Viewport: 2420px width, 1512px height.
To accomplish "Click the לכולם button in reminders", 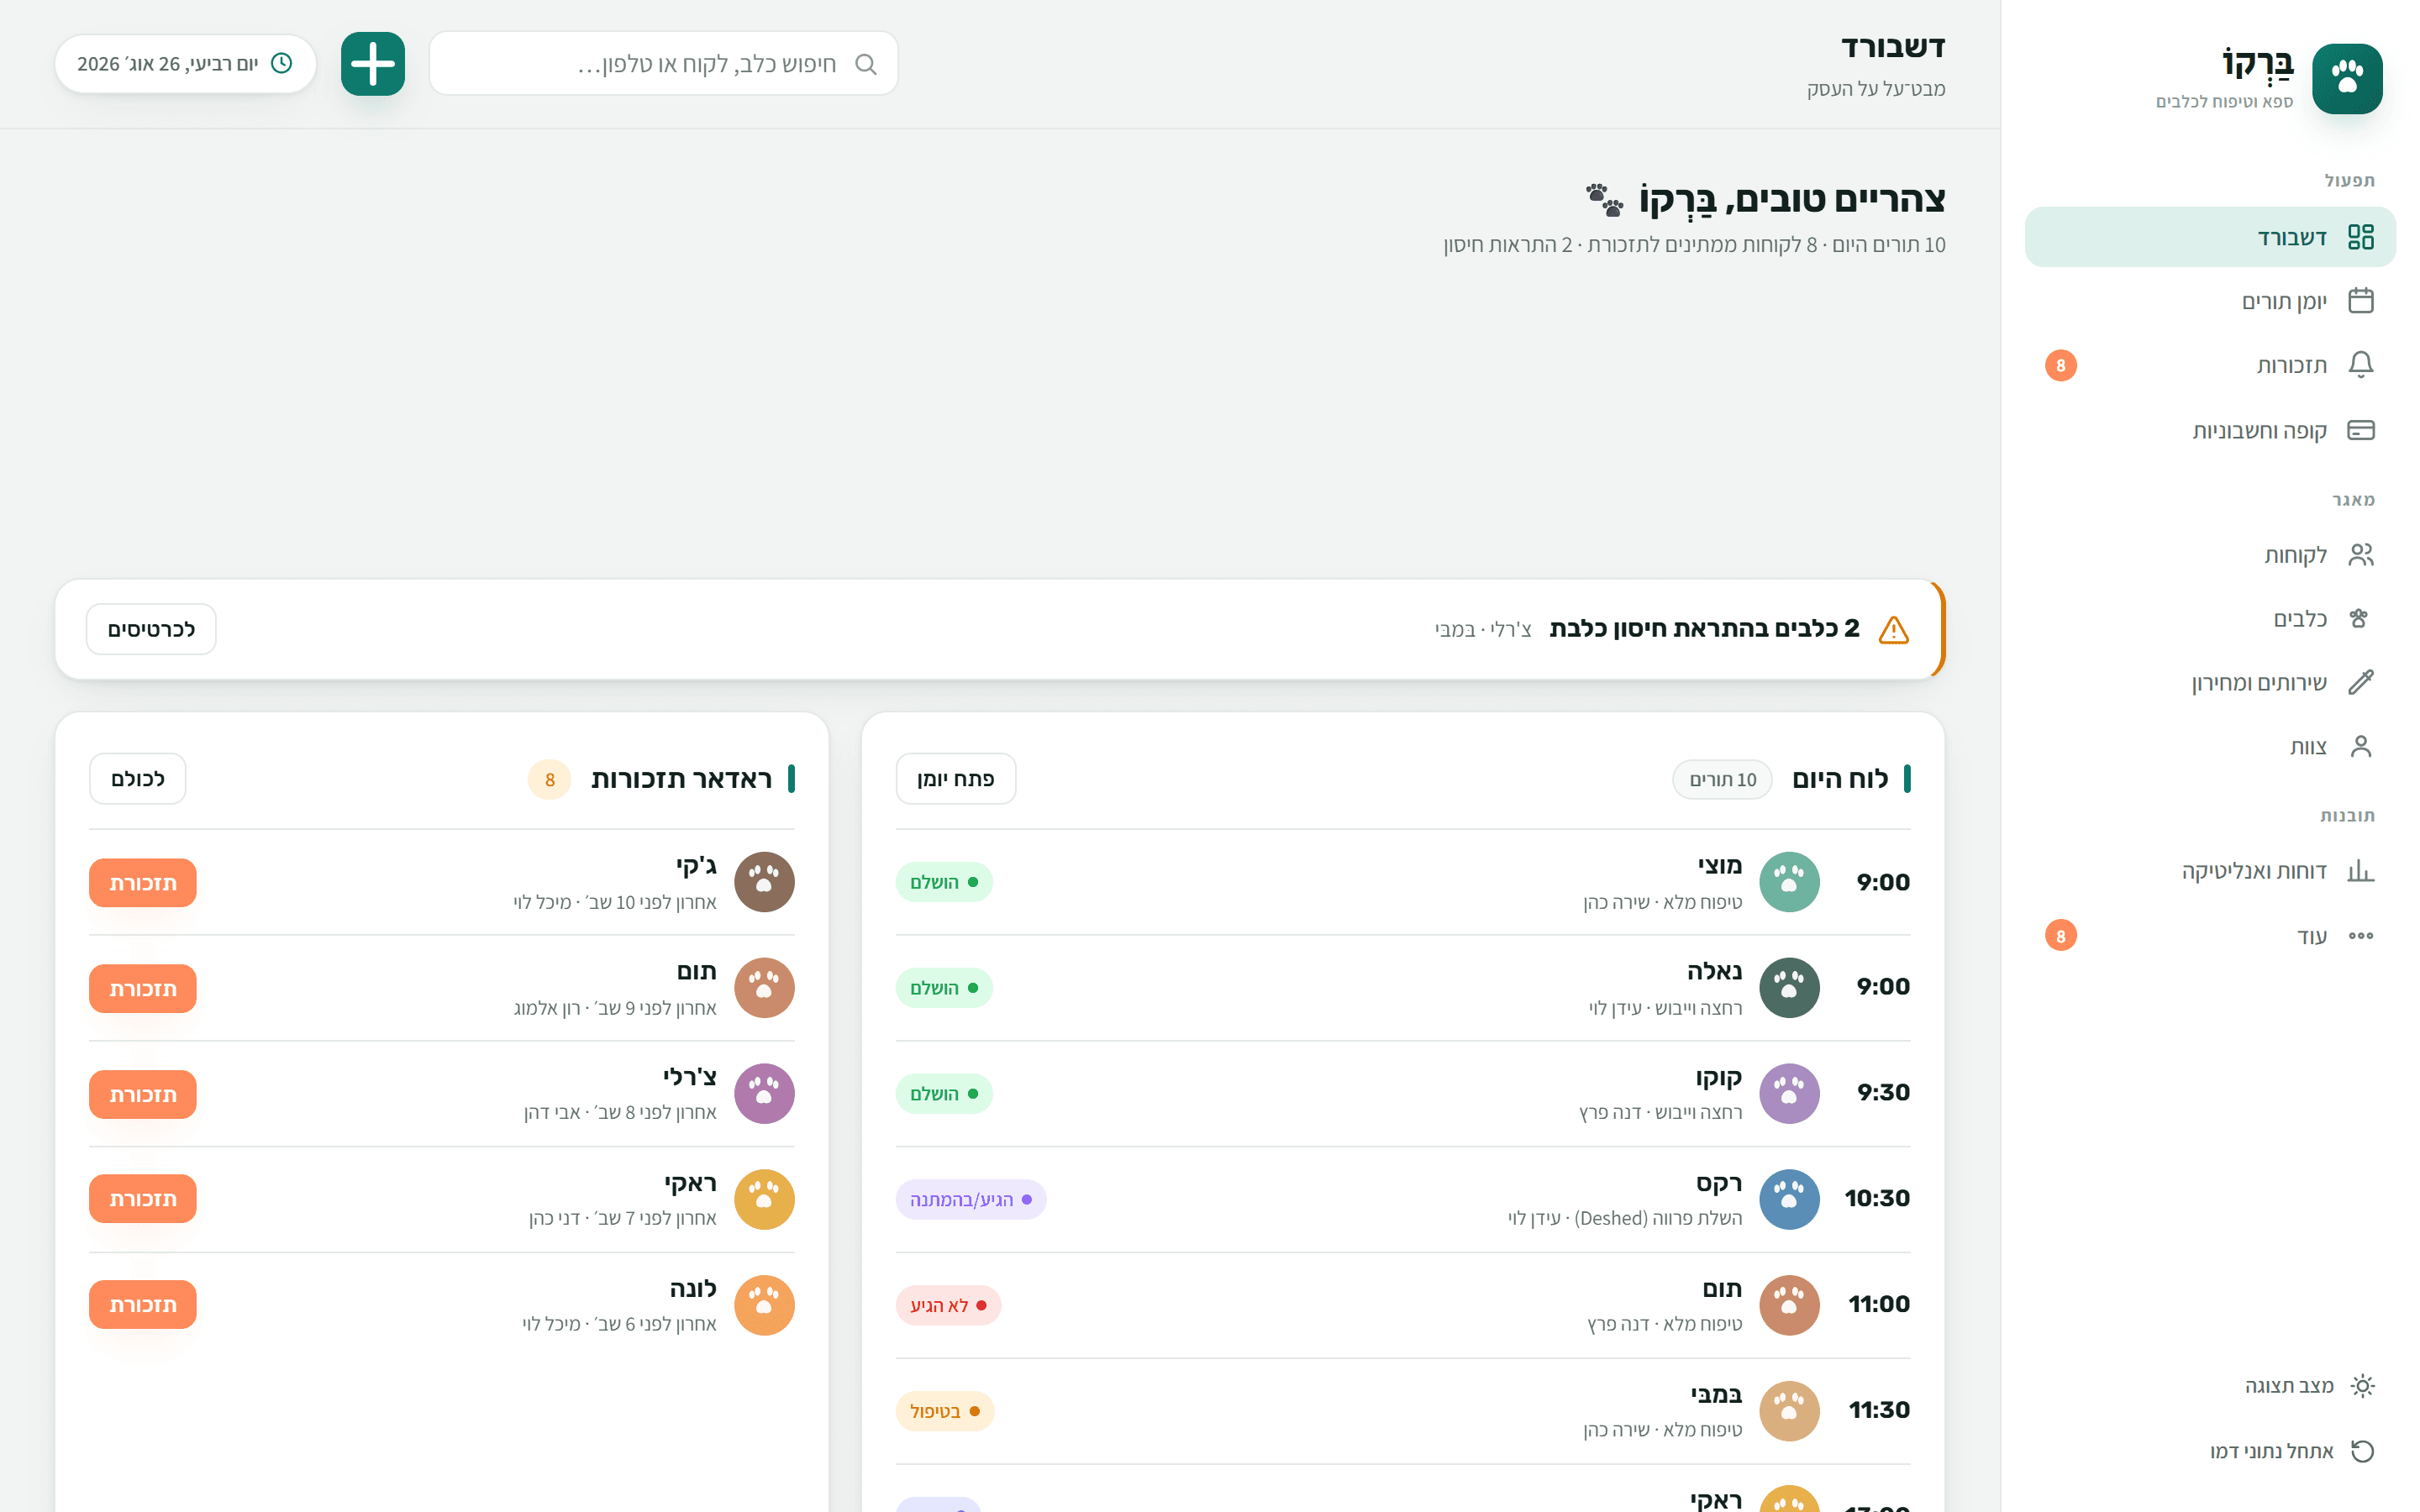I will (x=137, y=779).
